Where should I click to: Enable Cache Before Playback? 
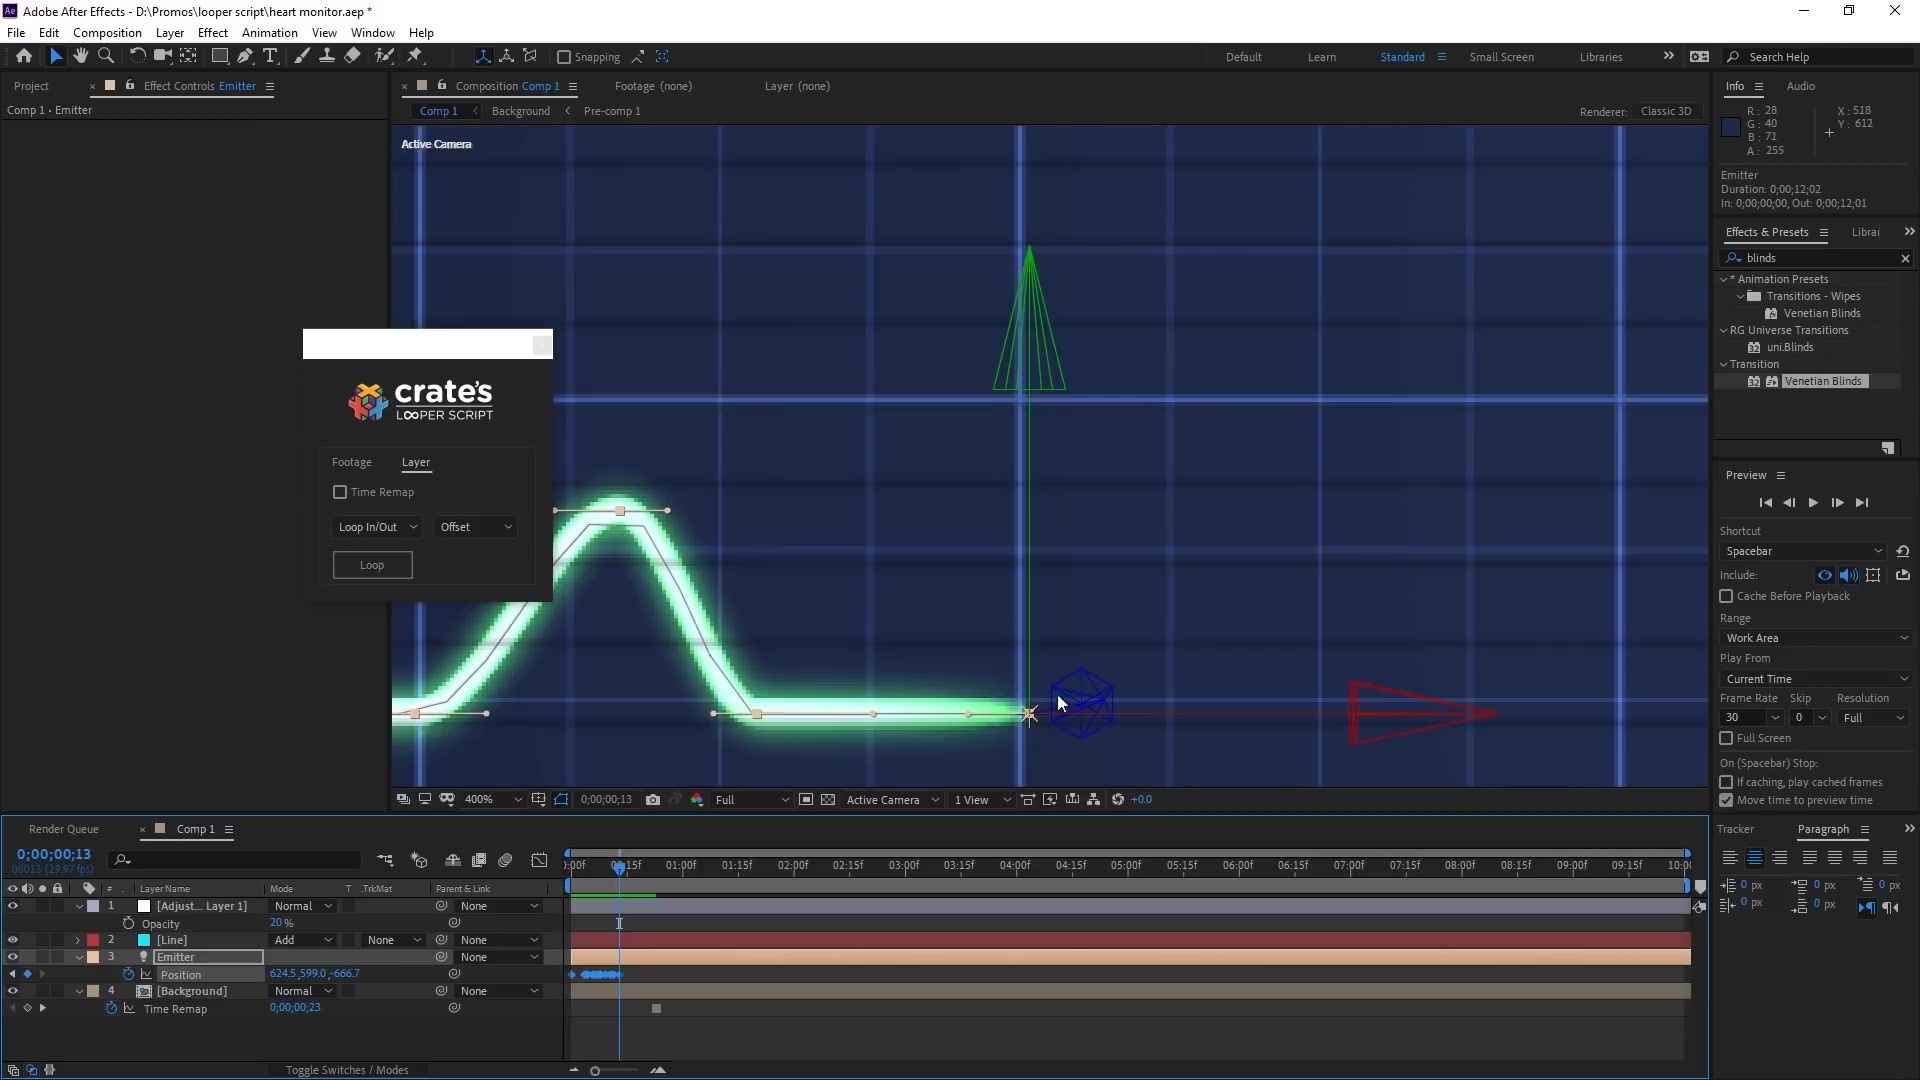pyautogui.click(x=1726, y=597)
